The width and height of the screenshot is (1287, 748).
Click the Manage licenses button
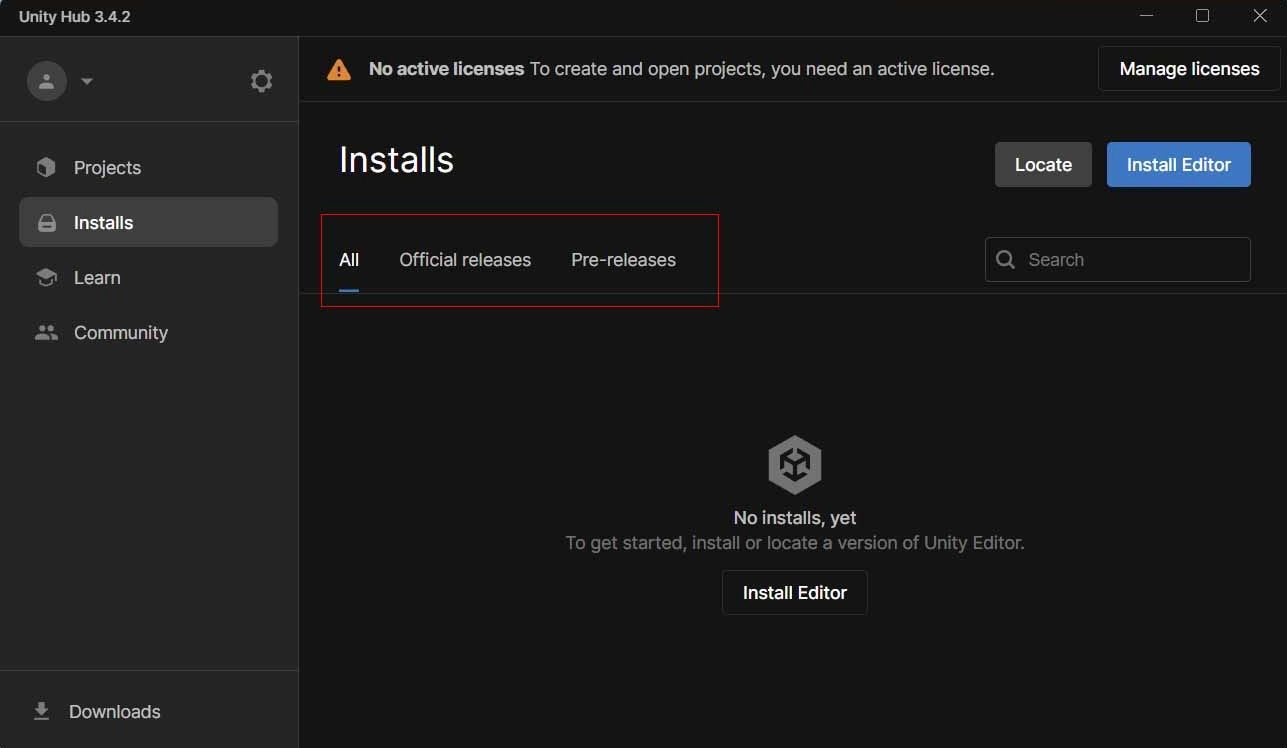click(1189, 69)
